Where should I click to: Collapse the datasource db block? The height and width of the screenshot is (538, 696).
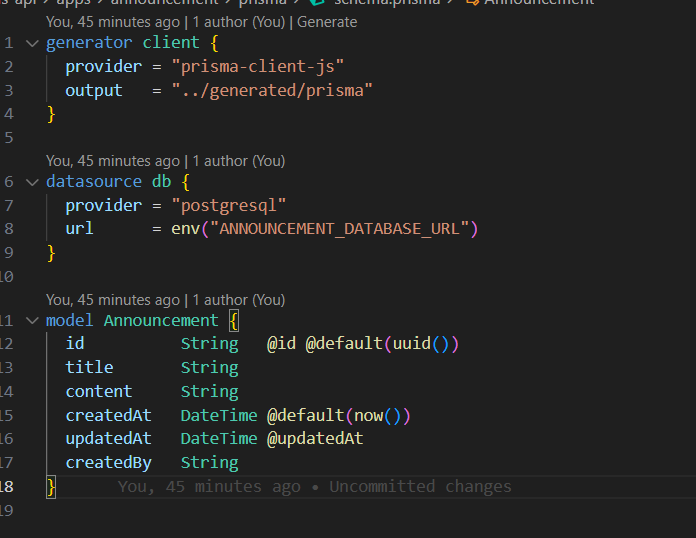pyautogui.click(x=32, y=182)
